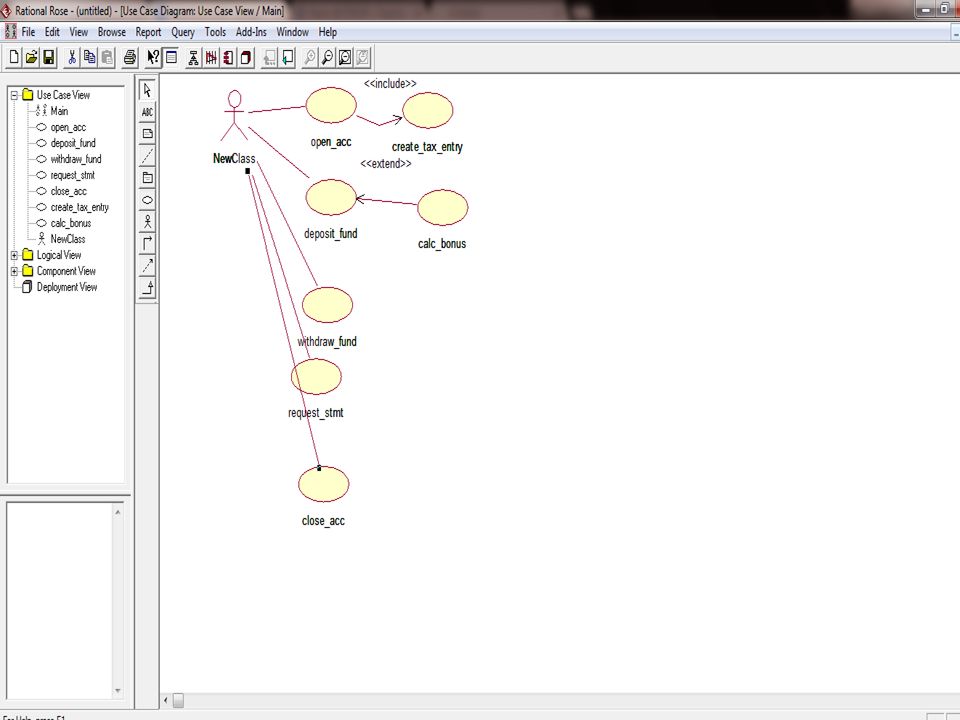Click the Copy toolbar icon
This screenshot has width=960, height=720.
(89, 58)
